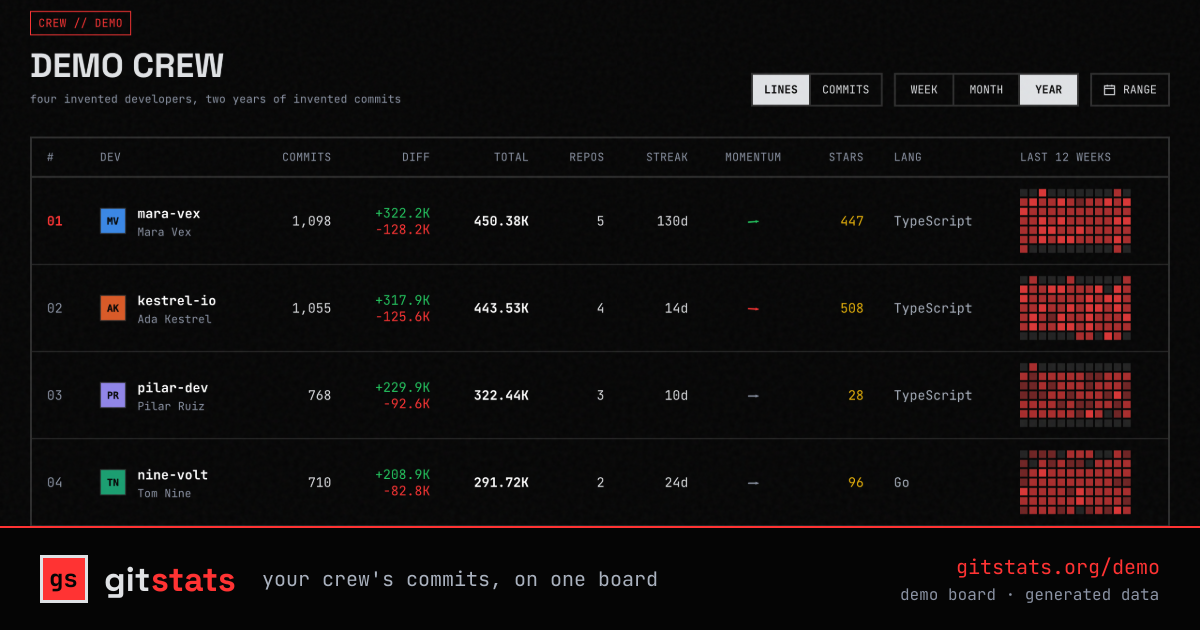Viewport: 1200px width, 630px height.
Task: Click the gs gitstats logo icon
Action: point(64,579)
